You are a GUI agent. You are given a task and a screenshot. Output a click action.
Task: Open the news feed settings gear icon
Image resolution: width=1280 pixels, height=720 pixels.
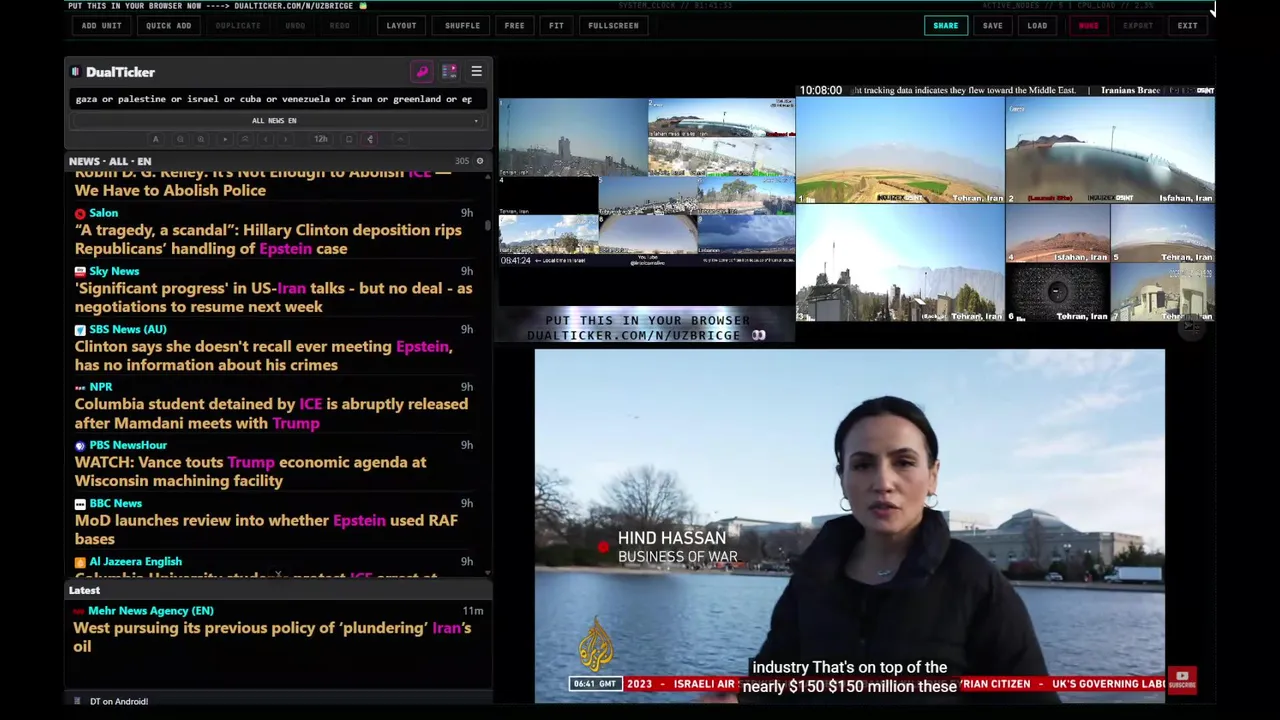tap(479, 161)
